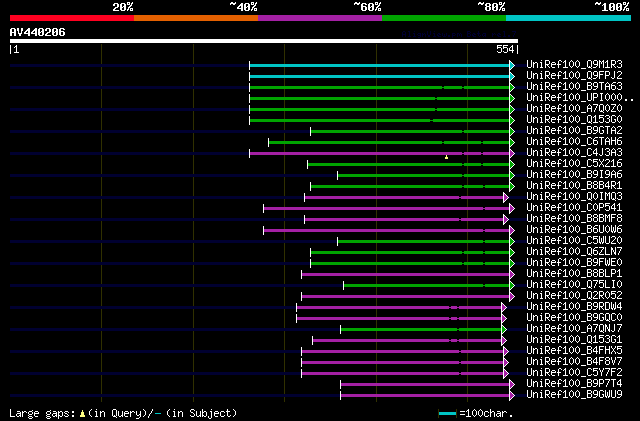Click the query name AV440206
This screenshot has width=640, height=421.
(x=38, y=32)
